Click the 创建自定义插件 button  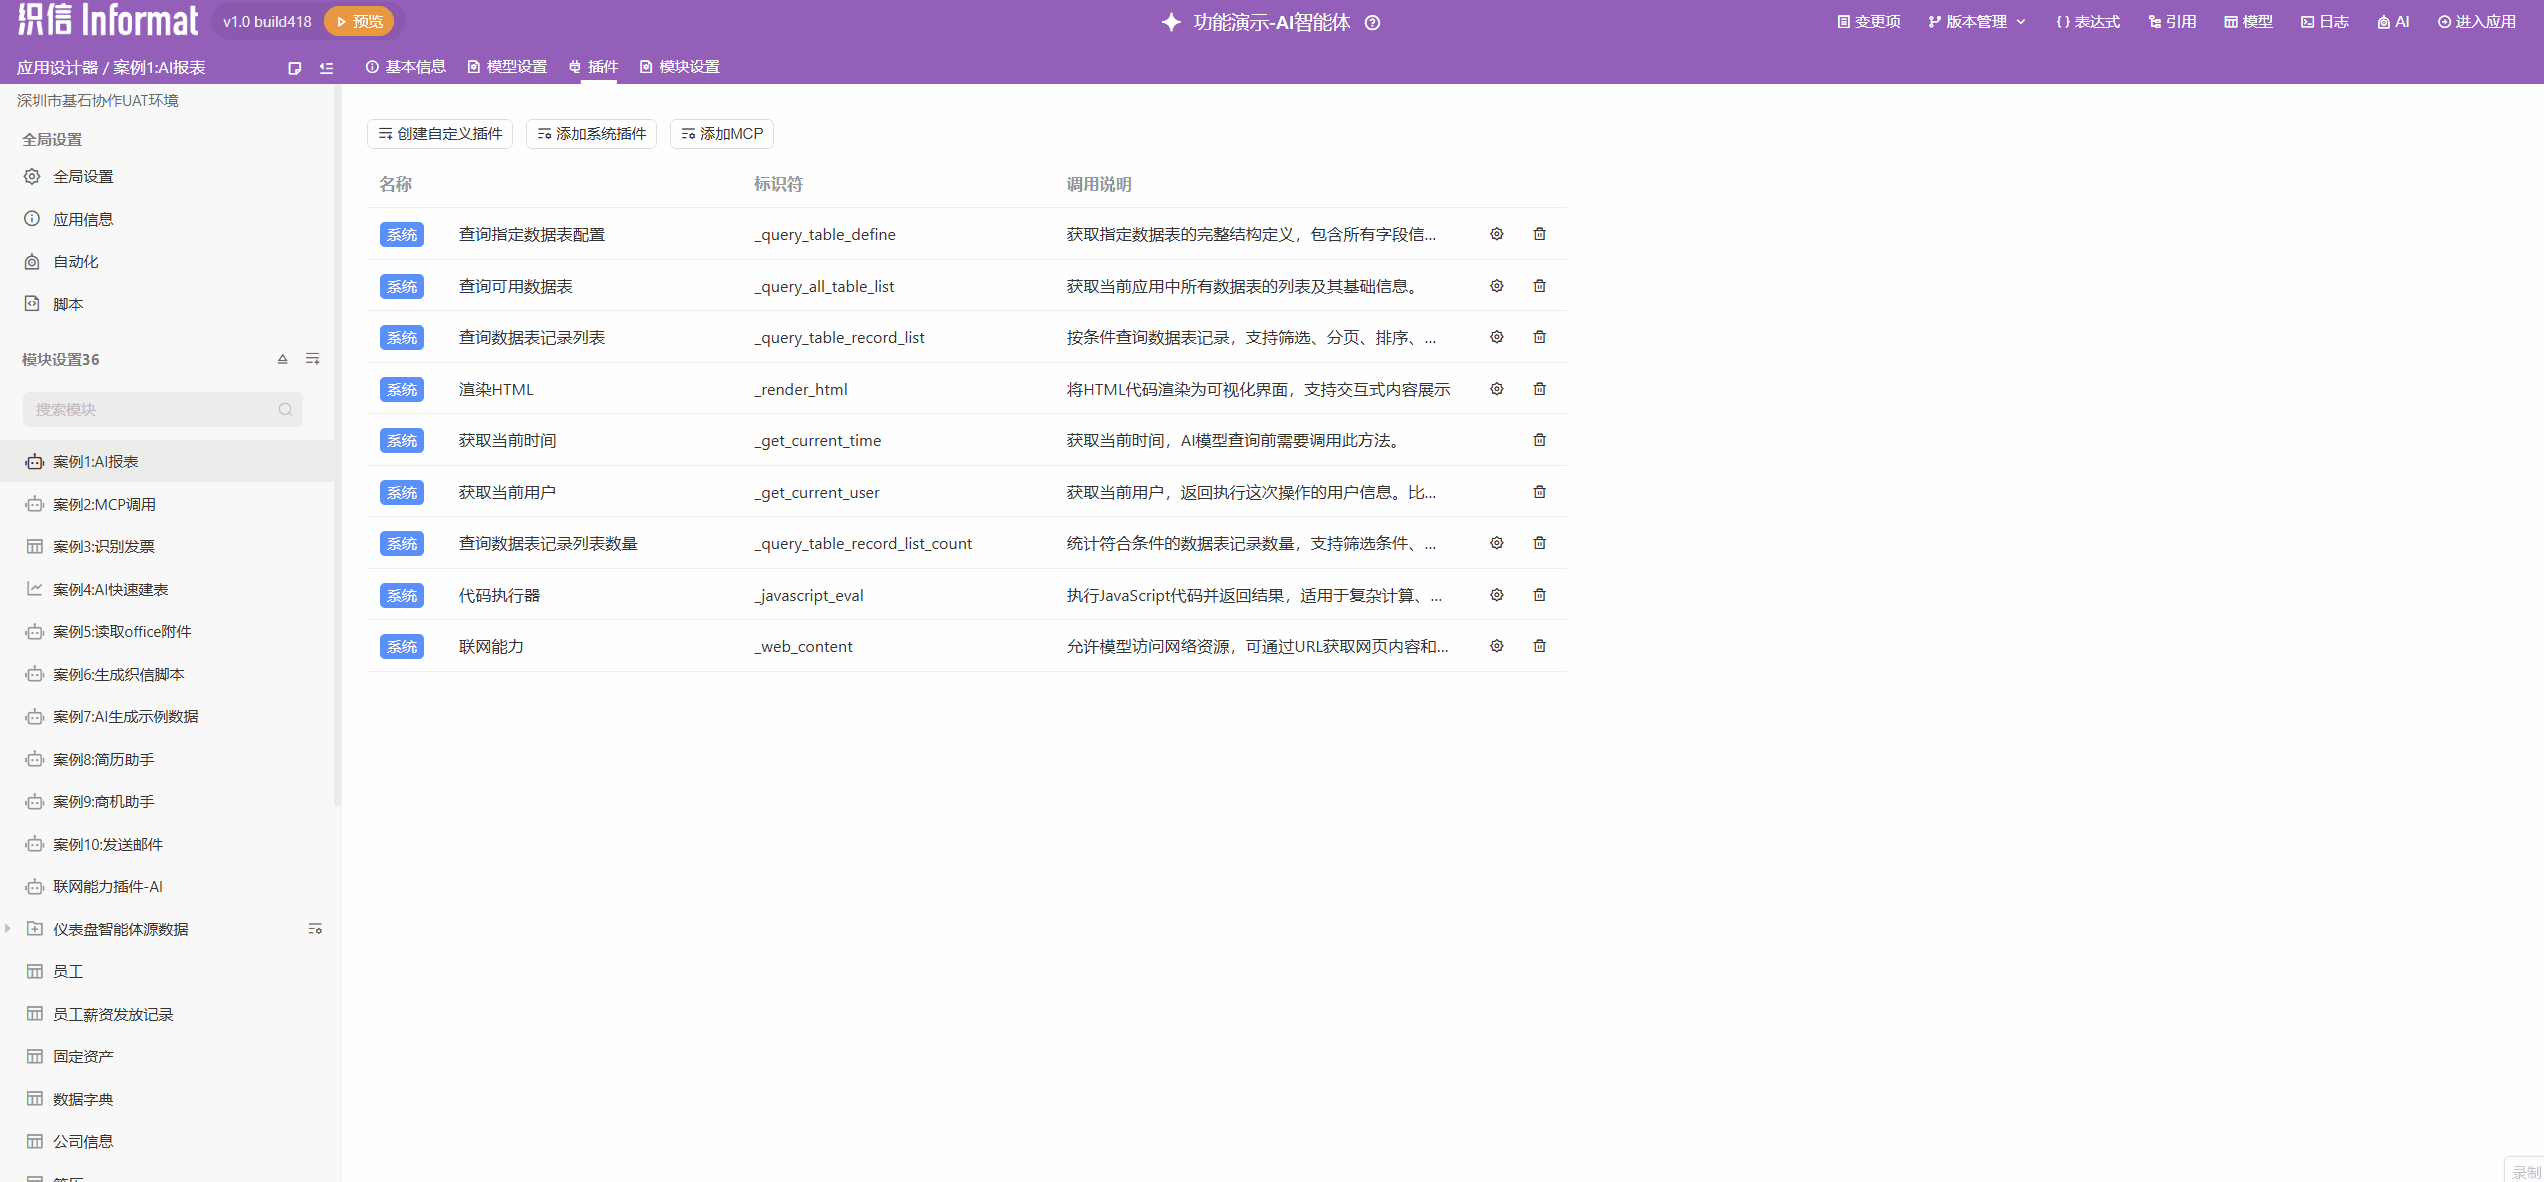coord(440,134)
